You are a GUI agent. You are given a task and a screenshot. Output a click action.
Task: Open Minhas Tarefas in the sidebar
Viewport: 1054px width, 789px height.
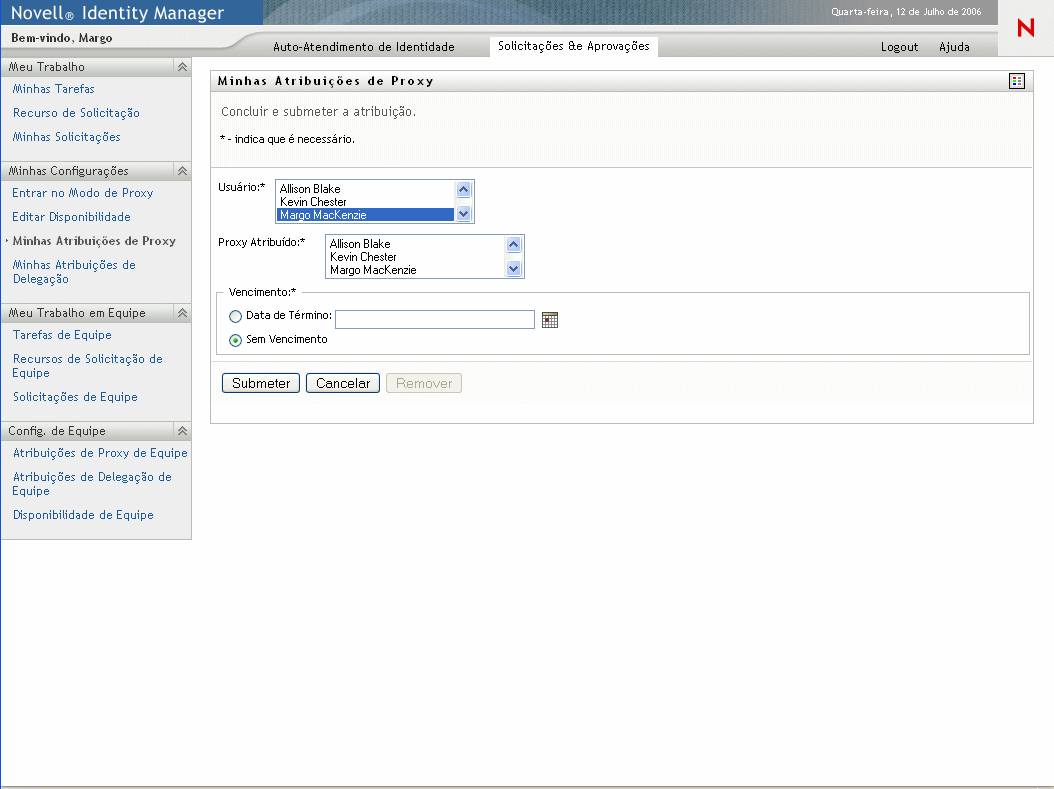(x=54, y=89)
